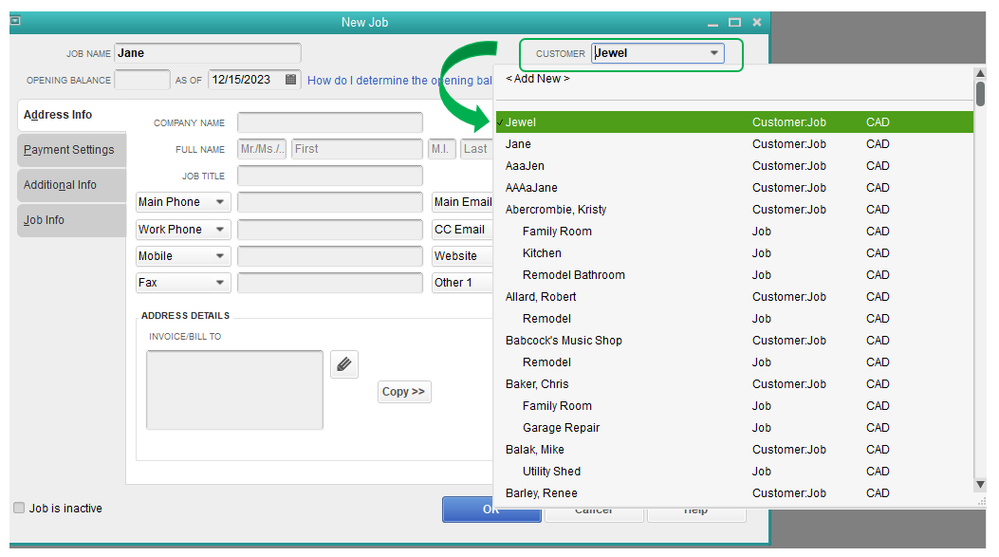
Task: Open the Main Email type dropdown
Action: (463, 202)
